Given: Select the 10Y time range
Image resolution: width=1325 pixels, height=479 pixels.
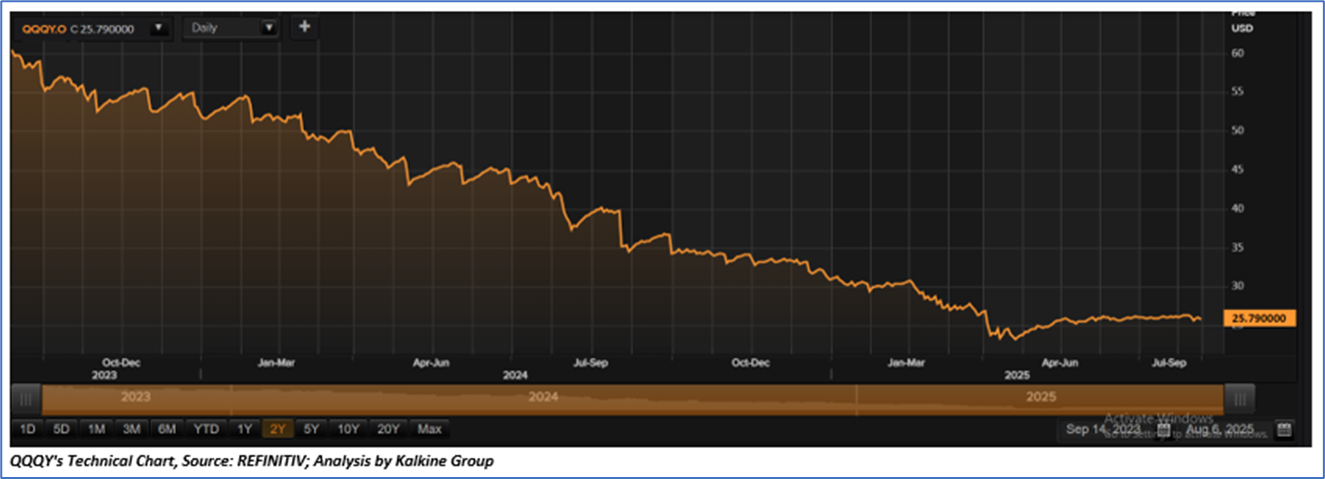Looking at the screenshot, I should 349,429.
